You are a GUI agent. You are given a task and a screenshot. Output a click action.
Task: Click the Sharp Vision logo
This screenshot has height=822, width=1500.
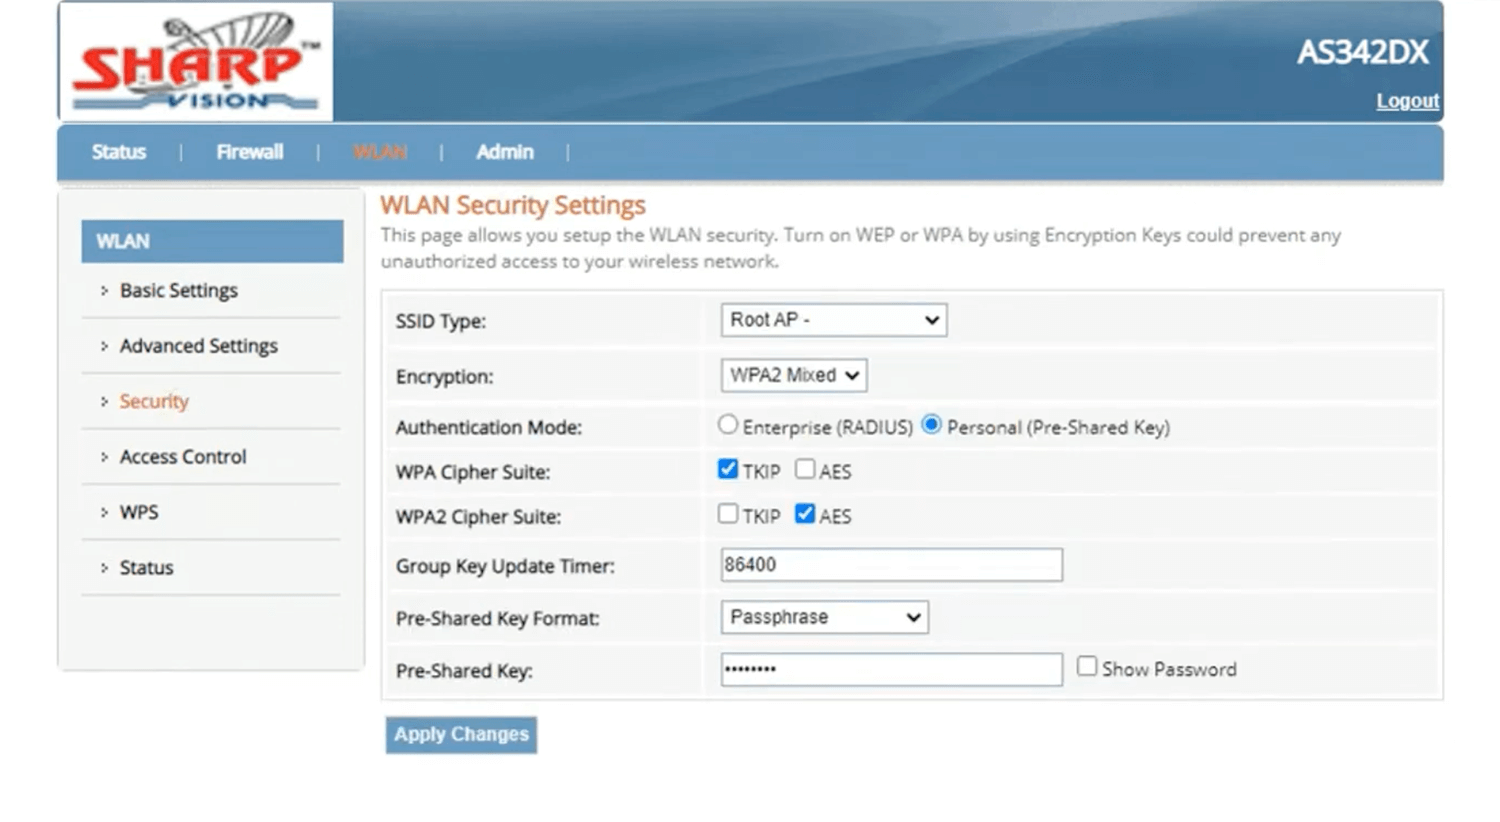tap(196, 62)
